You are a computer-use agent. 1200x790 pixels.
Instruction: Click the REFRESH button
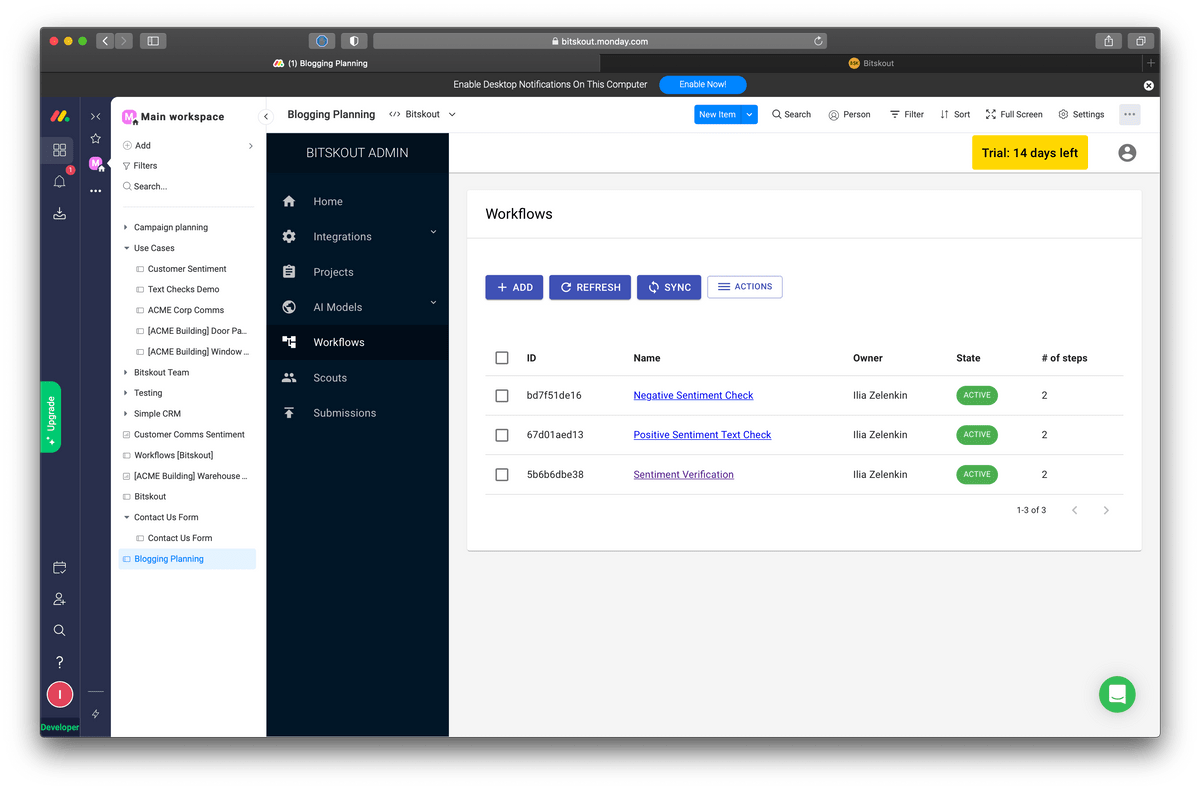coord(590,287)
